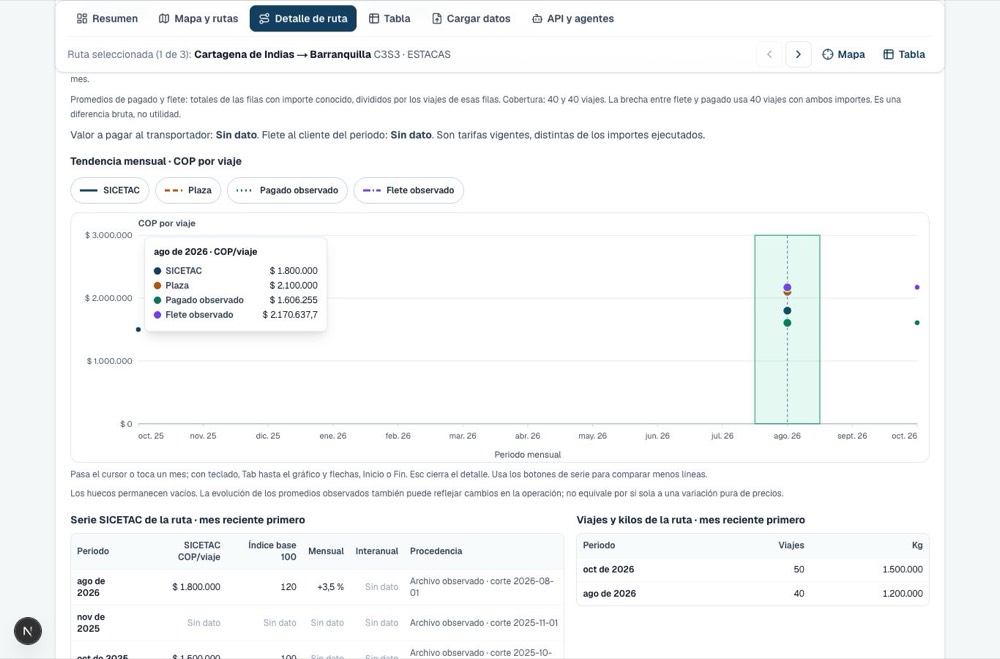Click 'Archivo observado · corte 2026-08-01' cell
Screen dimensions: 1000x659
[482, 587]
